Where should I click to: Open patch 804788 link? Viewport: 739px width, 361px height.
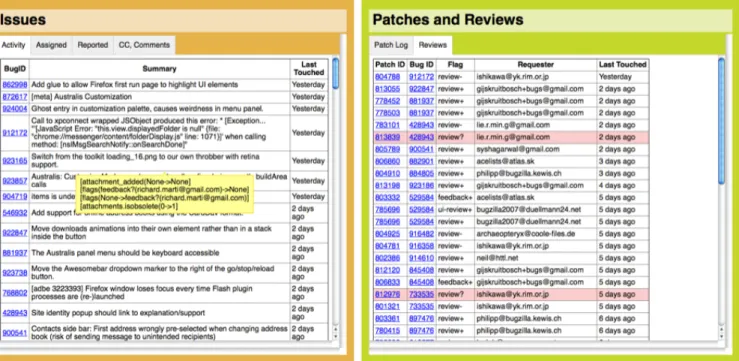tap(387, 77)
